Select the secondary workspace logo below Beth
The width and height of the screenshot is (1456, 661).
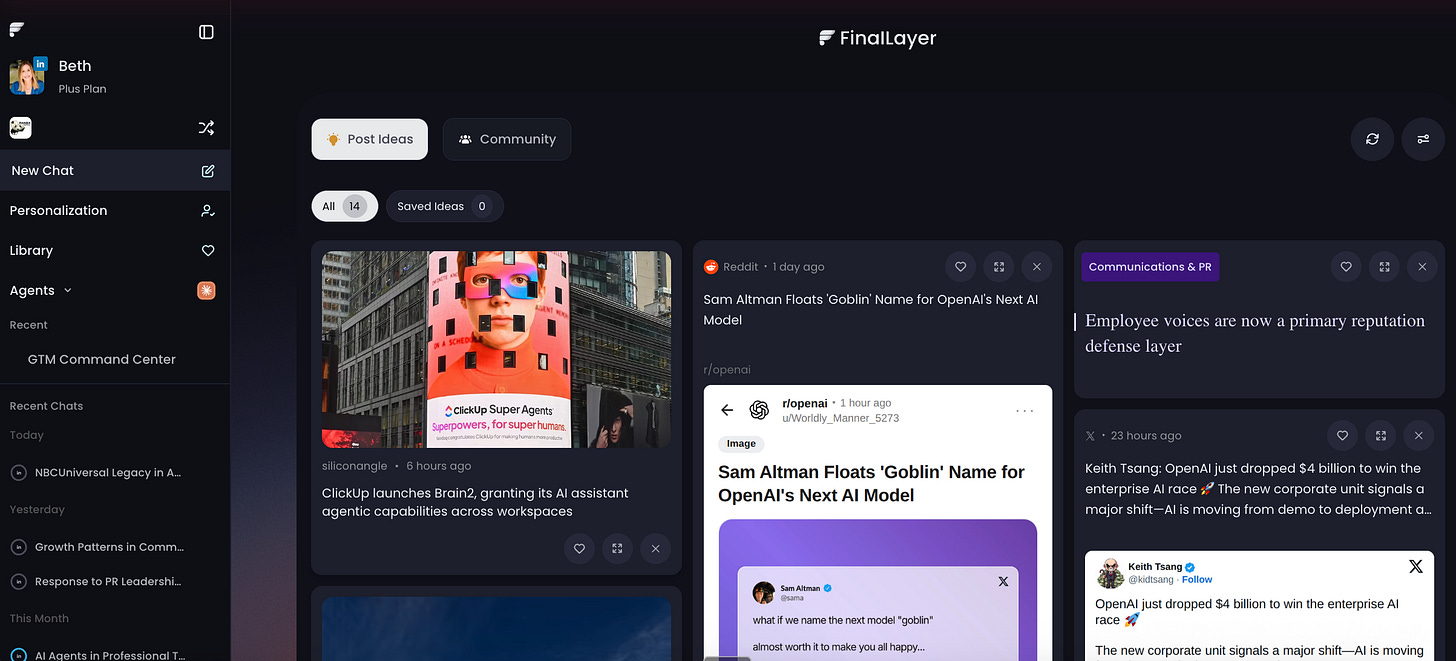21,127
